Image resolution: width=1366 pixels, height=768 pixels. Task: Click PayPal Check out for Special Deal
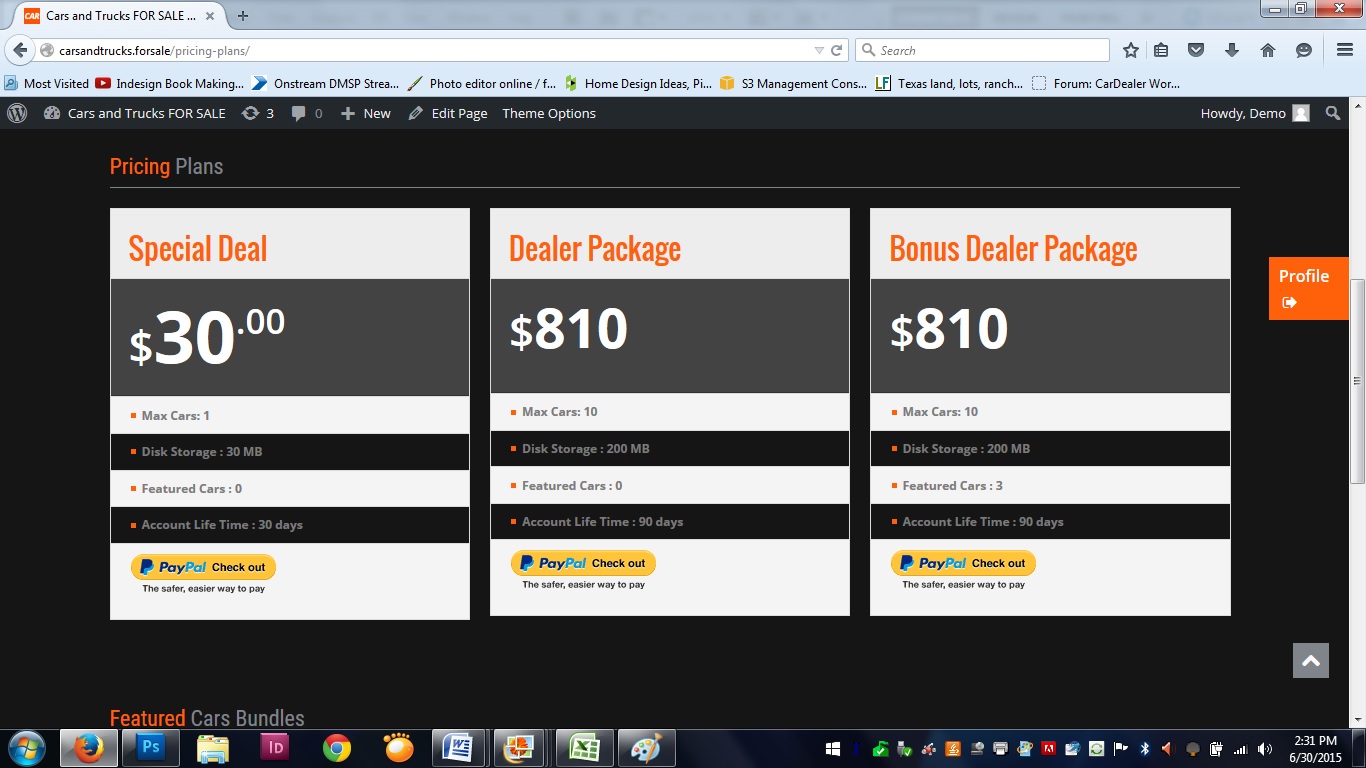[x=203, y=567]
